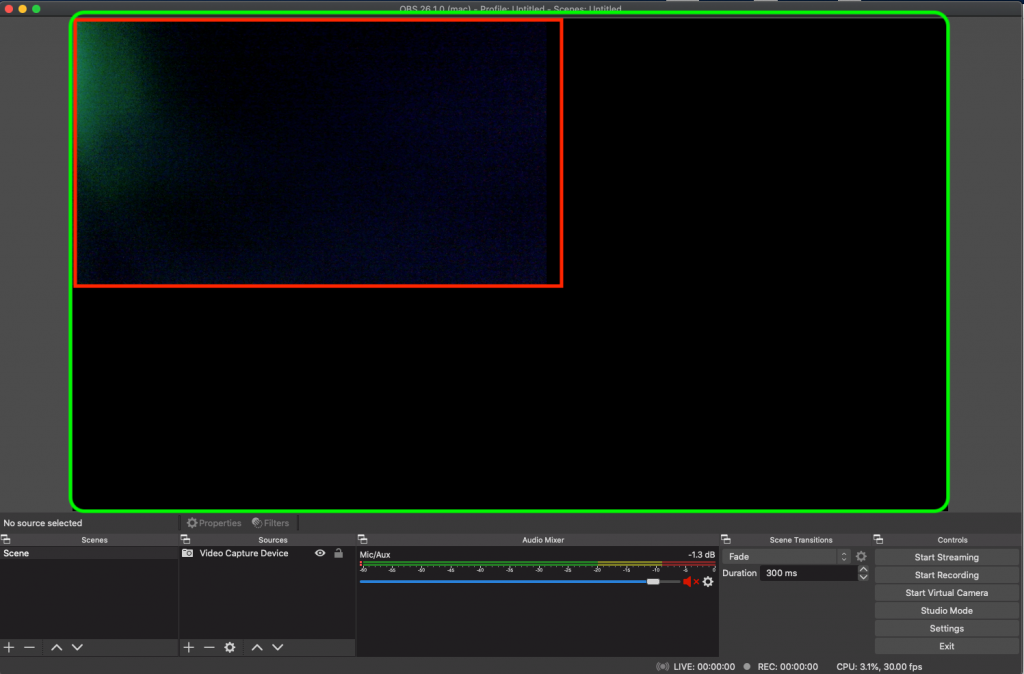Open Mic/Aux audio settings gear
This screenshot has height=674, width=1024.
[x=708, y=581]
